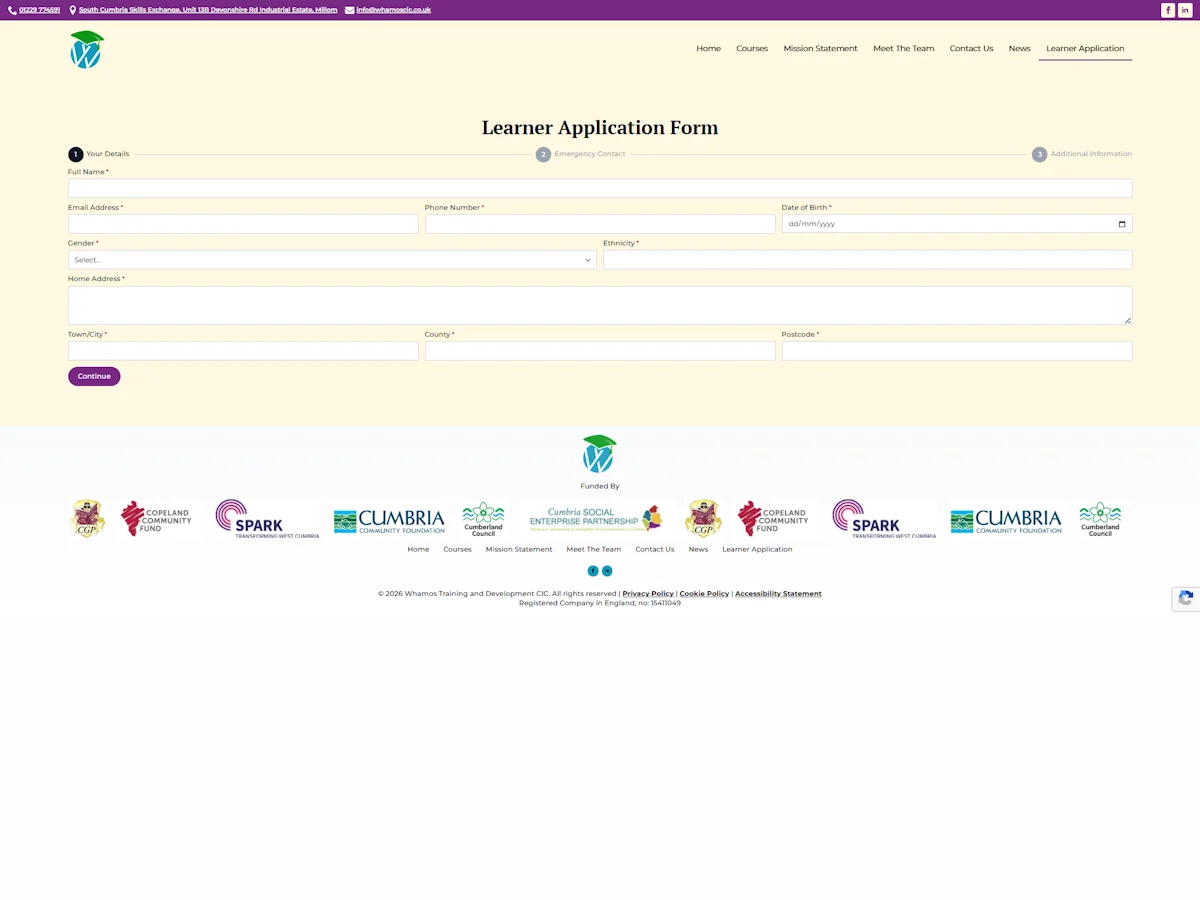
Task: Click the first Copeland Community Fund logo
Action: (x=157, y=518)
